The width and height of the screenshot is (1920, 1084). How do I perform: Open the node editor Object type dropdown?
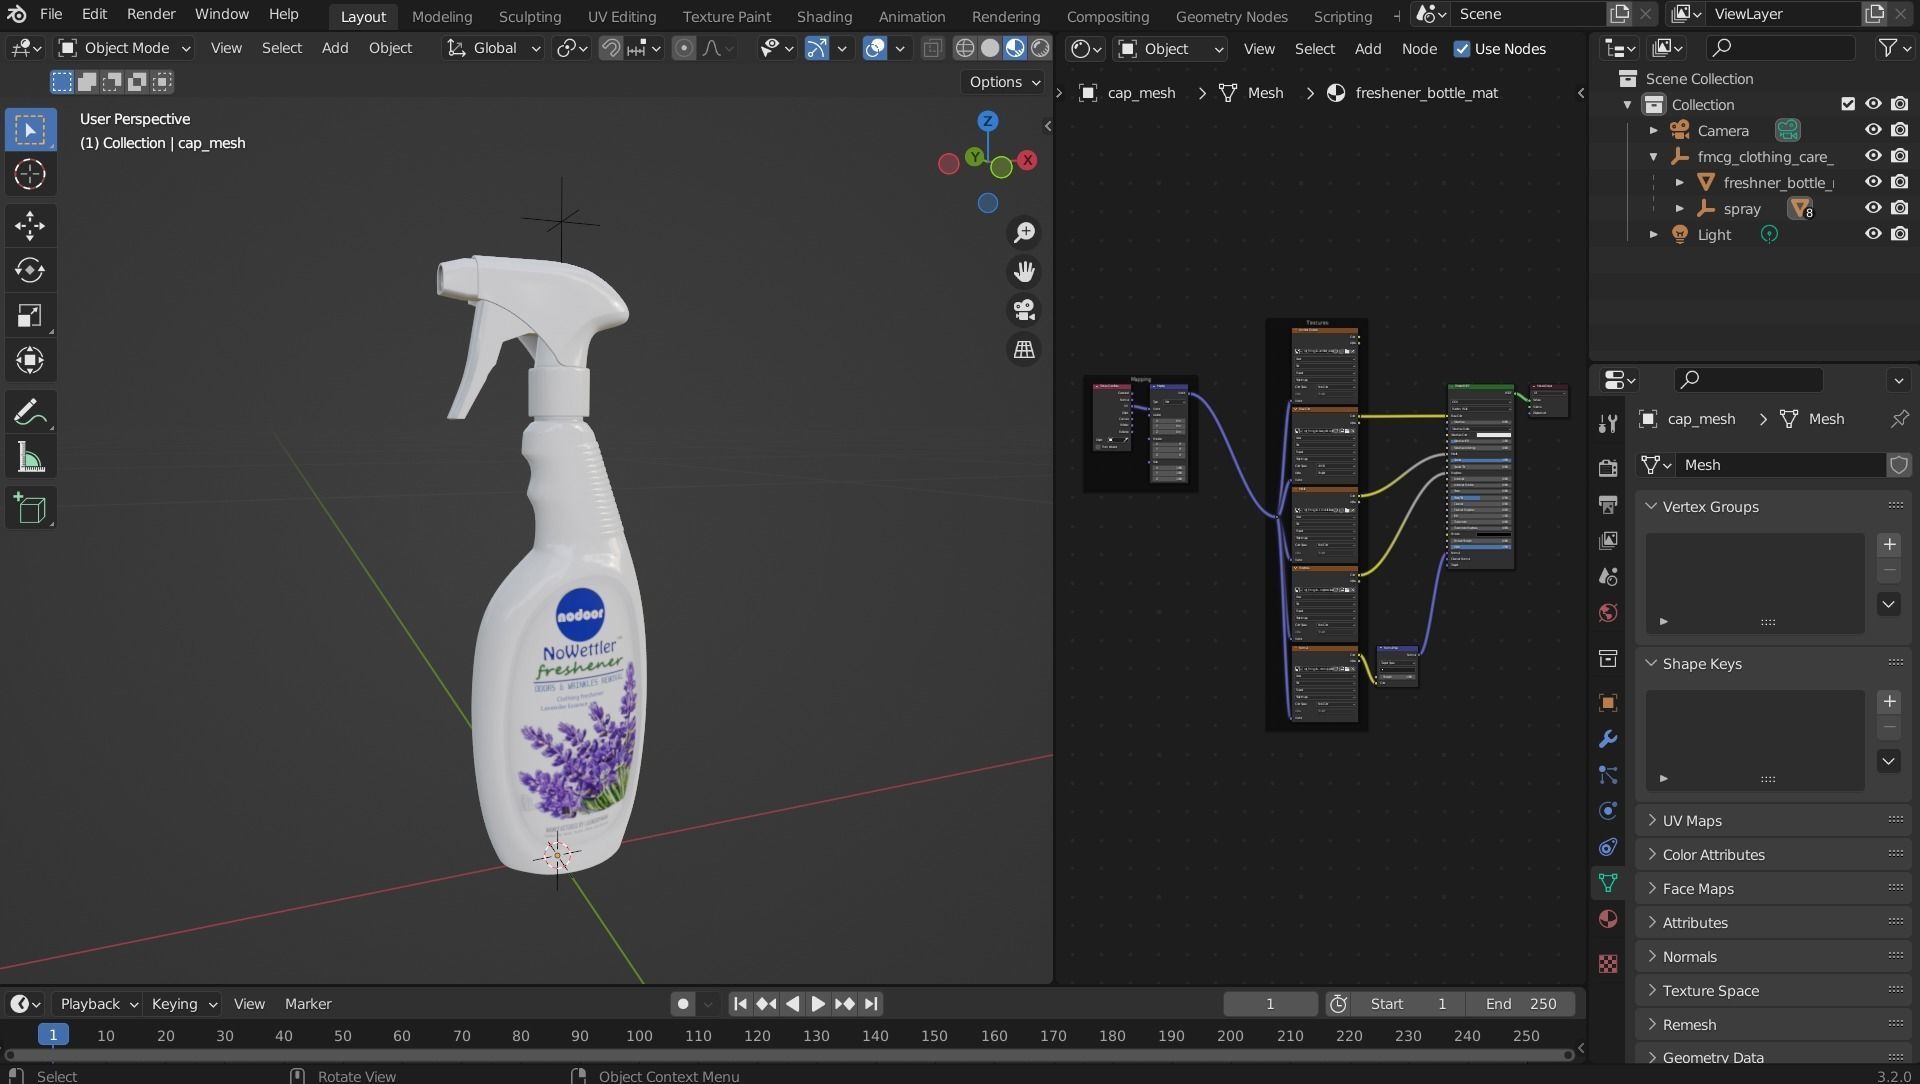(x=1170, y=49)
